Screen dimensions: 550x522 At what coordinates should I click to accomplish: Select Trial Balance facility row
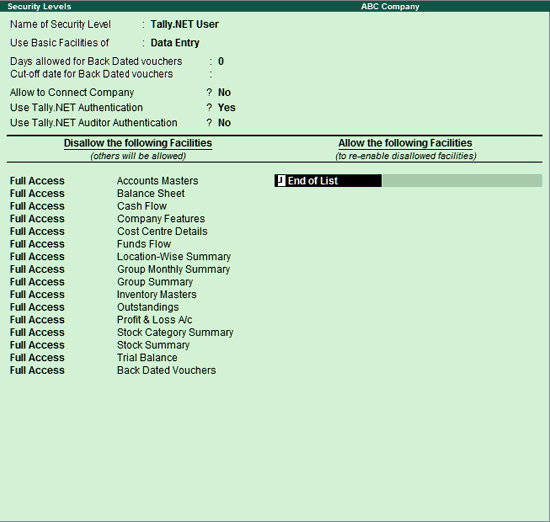(147, 357)
